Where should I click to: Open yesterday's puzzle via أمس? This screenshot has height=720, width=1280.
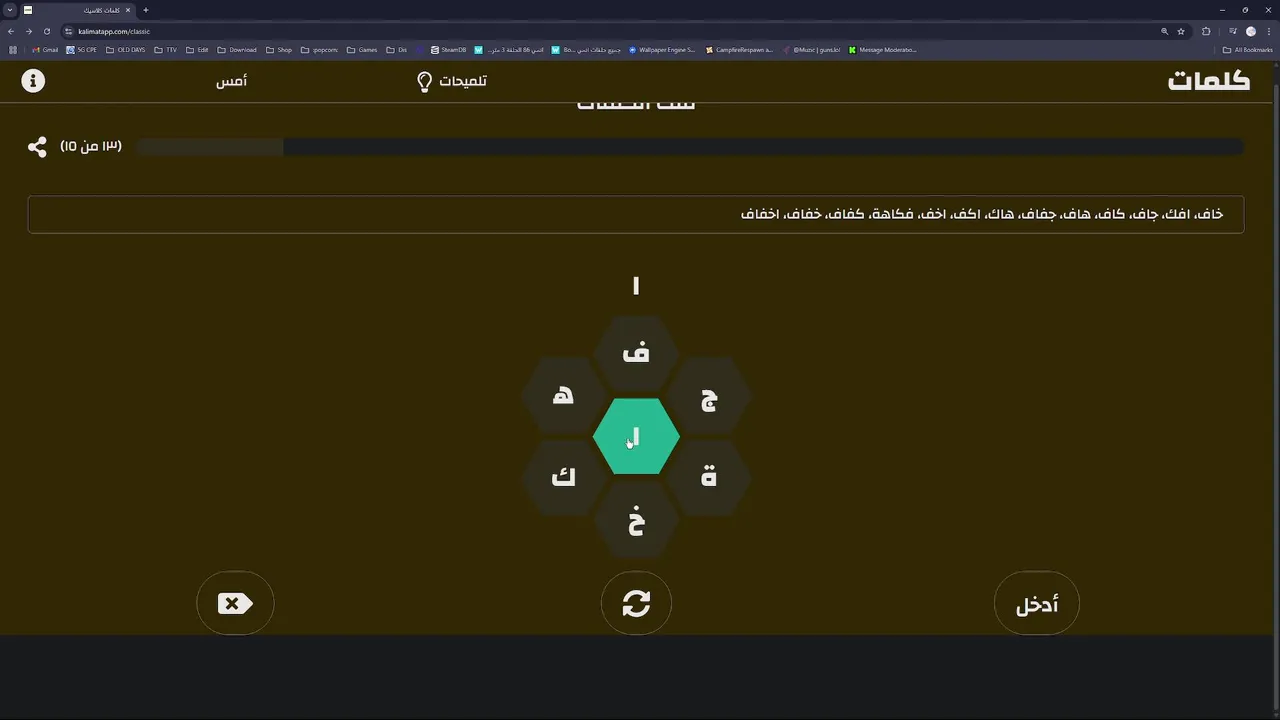tap(231, 81)
